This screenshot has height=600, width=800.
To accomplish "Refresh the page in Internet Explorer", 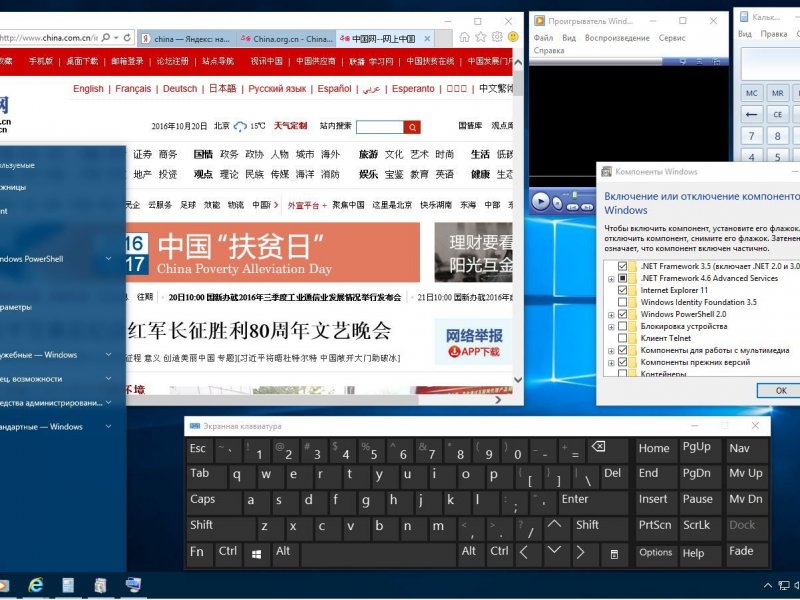I will tap(127, 38).
